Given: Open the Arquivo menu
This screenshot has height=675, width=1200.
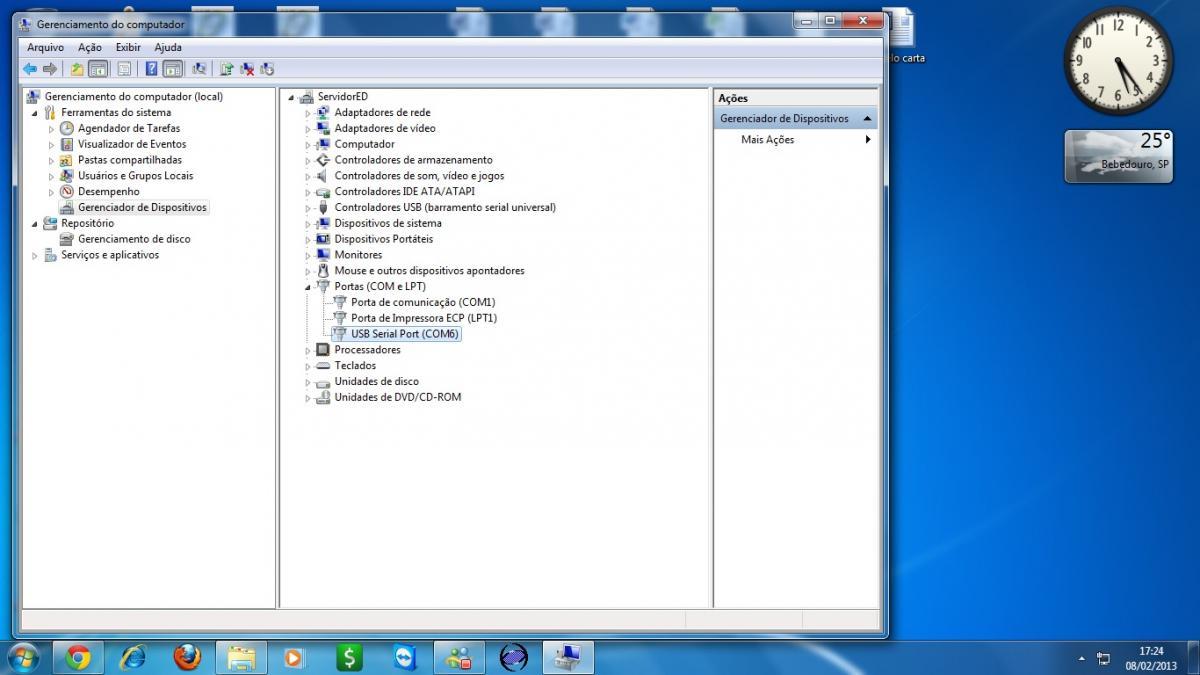Looking at the screenshot, I should click(45, 47).
